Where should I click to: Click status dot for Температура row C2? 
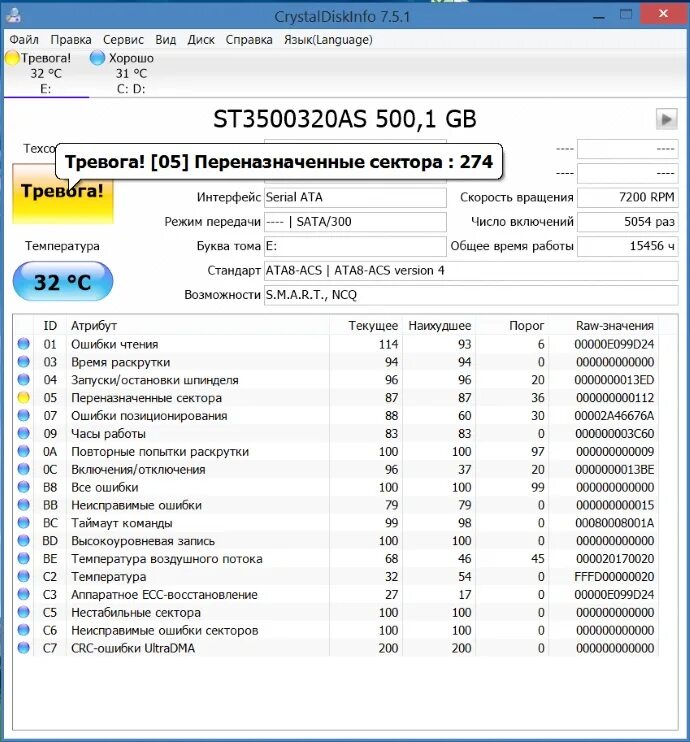pos(23,576)
